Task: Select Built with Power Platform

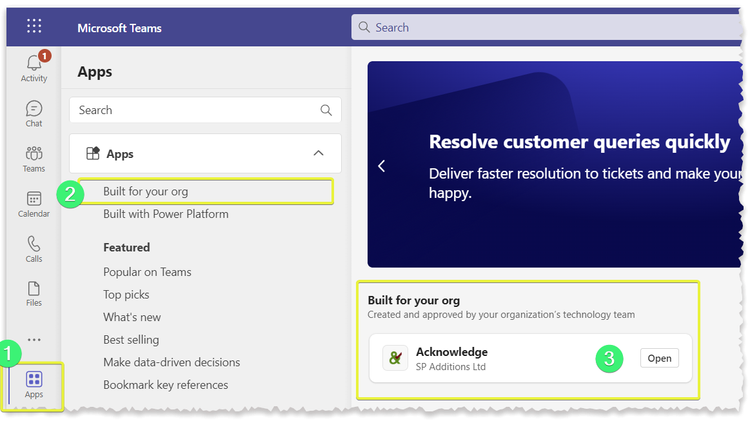Action: click(x=166, y=214)
